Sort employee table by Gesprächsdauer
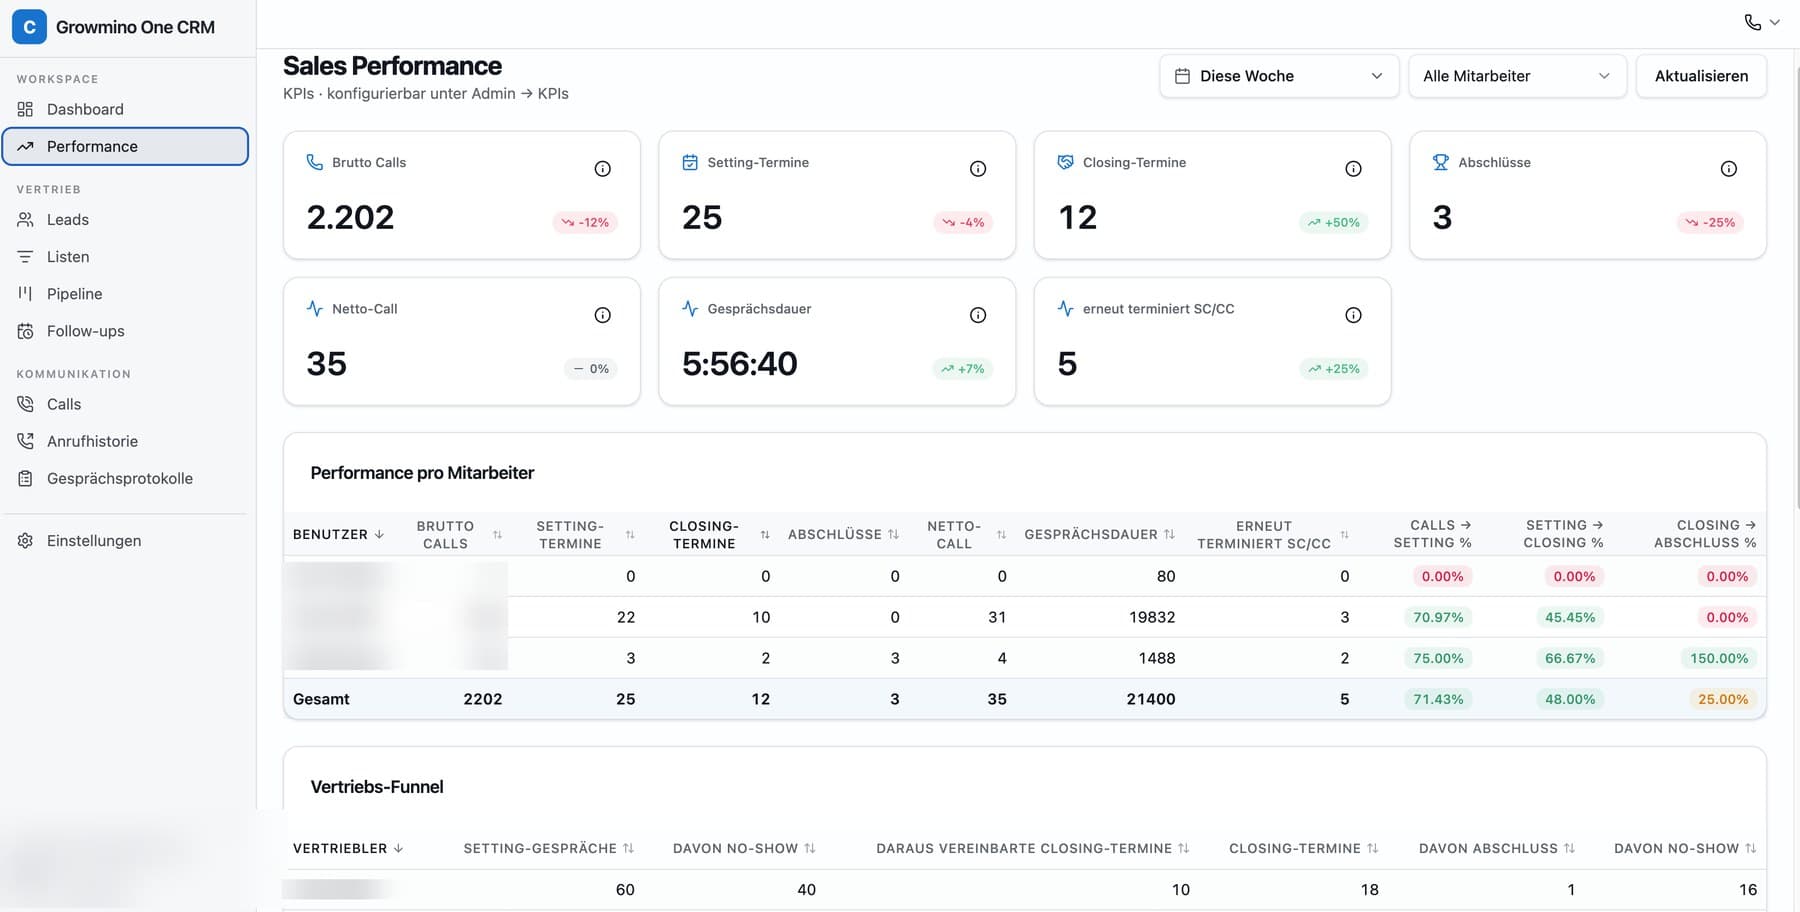 1099,535
